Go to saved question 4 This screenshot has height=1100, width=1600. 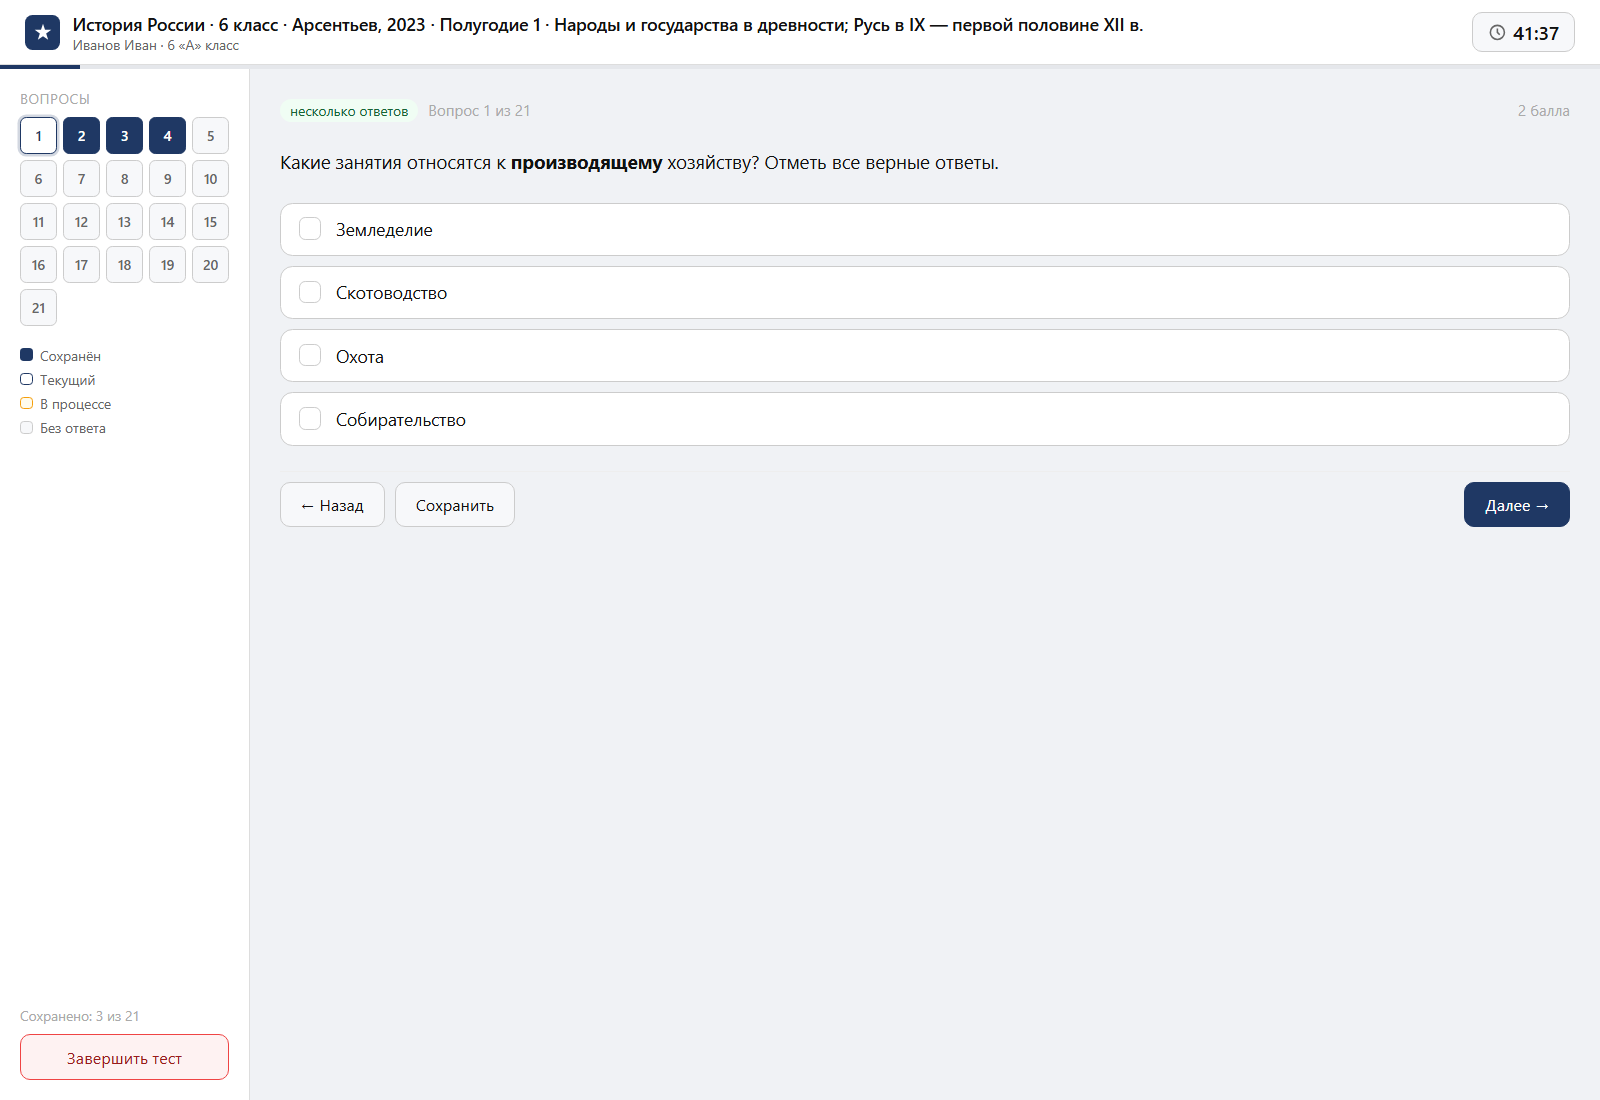(167, 136)
